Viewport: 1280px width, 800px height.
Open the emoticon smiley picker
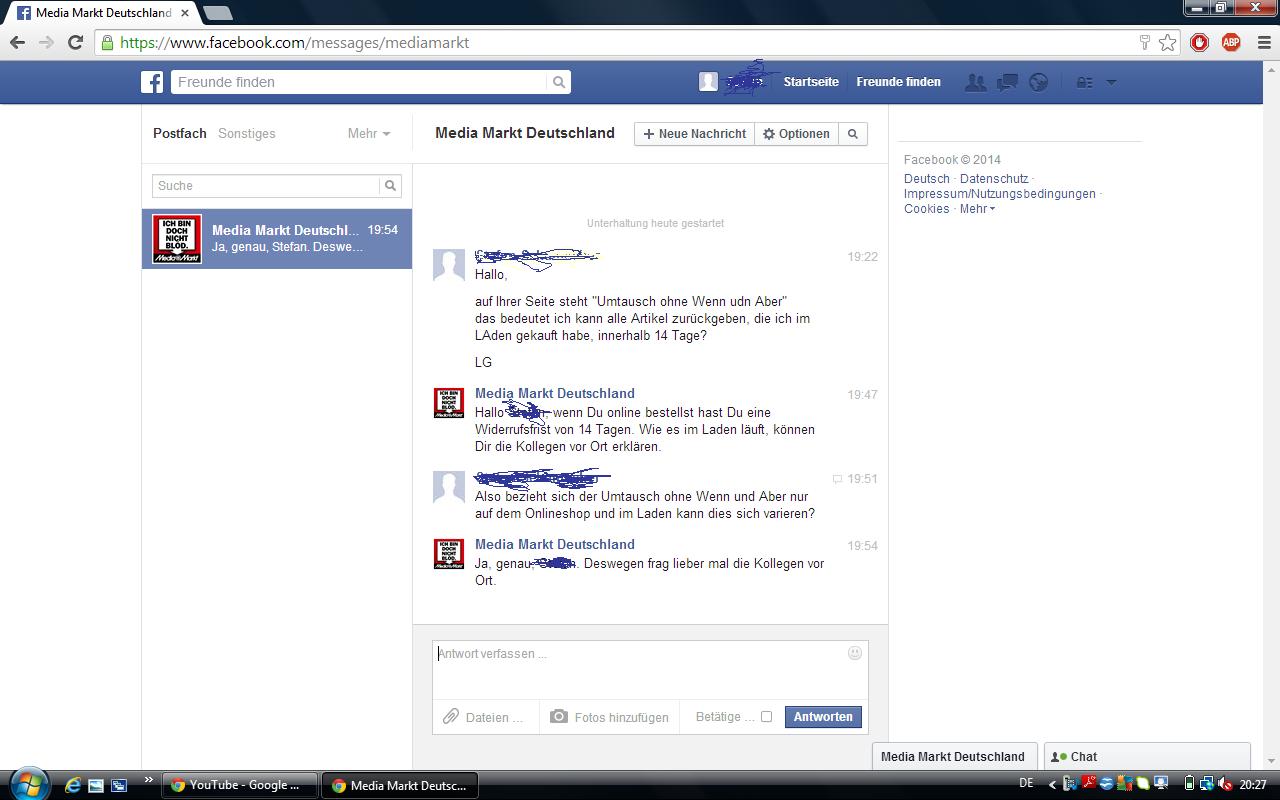[855, 653]
